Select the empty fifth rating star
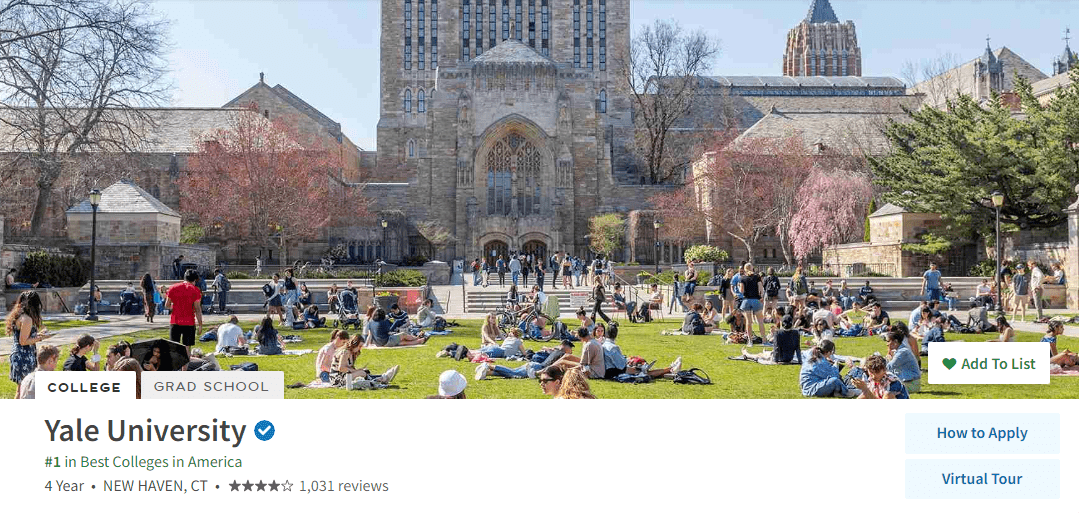The height and width of the screenshot is (513, 1079). click(287, 486)
